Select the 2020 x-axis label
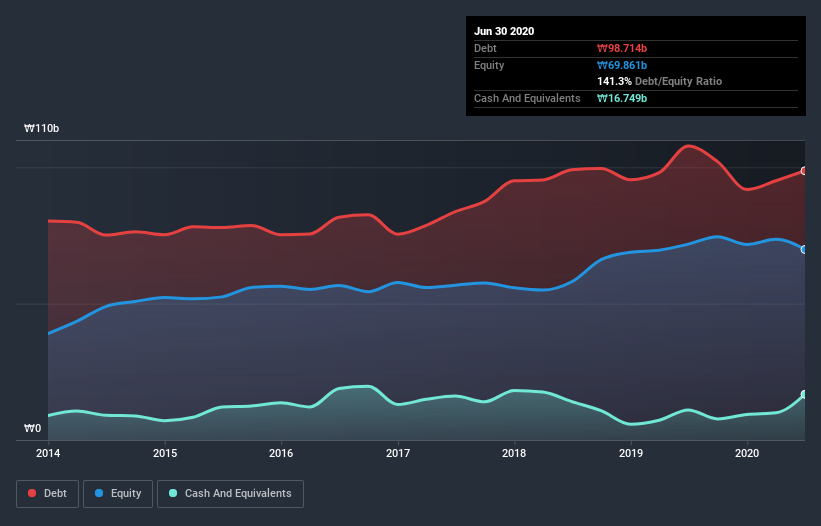The width and height of the screenshot is (821, 526). [747, 453]
